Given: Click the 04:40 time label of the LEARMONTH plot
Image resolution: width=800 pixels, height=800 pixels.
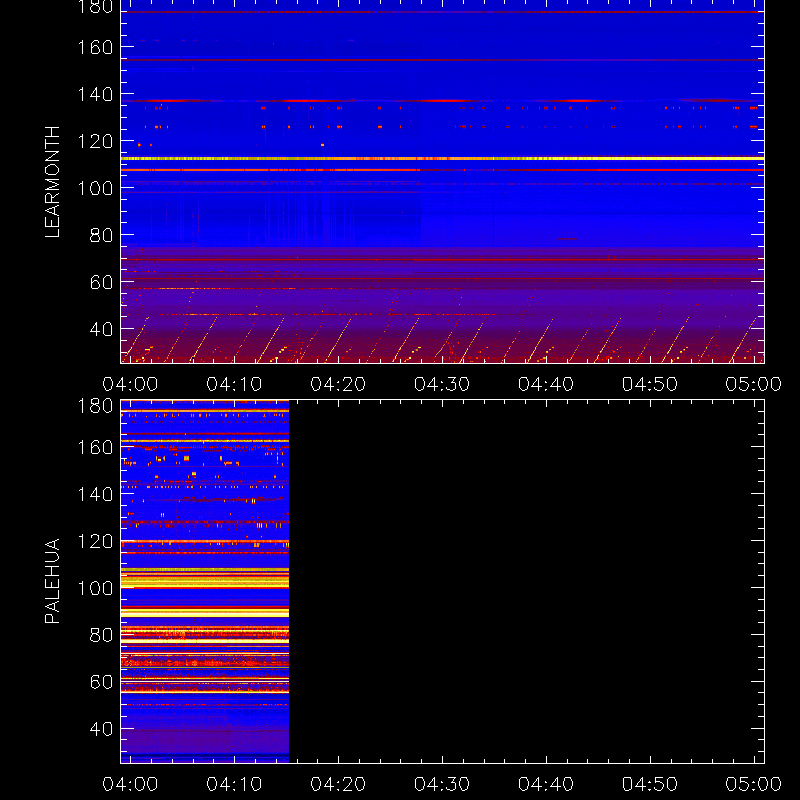Looking at the screenshot, I should (546, 384).
